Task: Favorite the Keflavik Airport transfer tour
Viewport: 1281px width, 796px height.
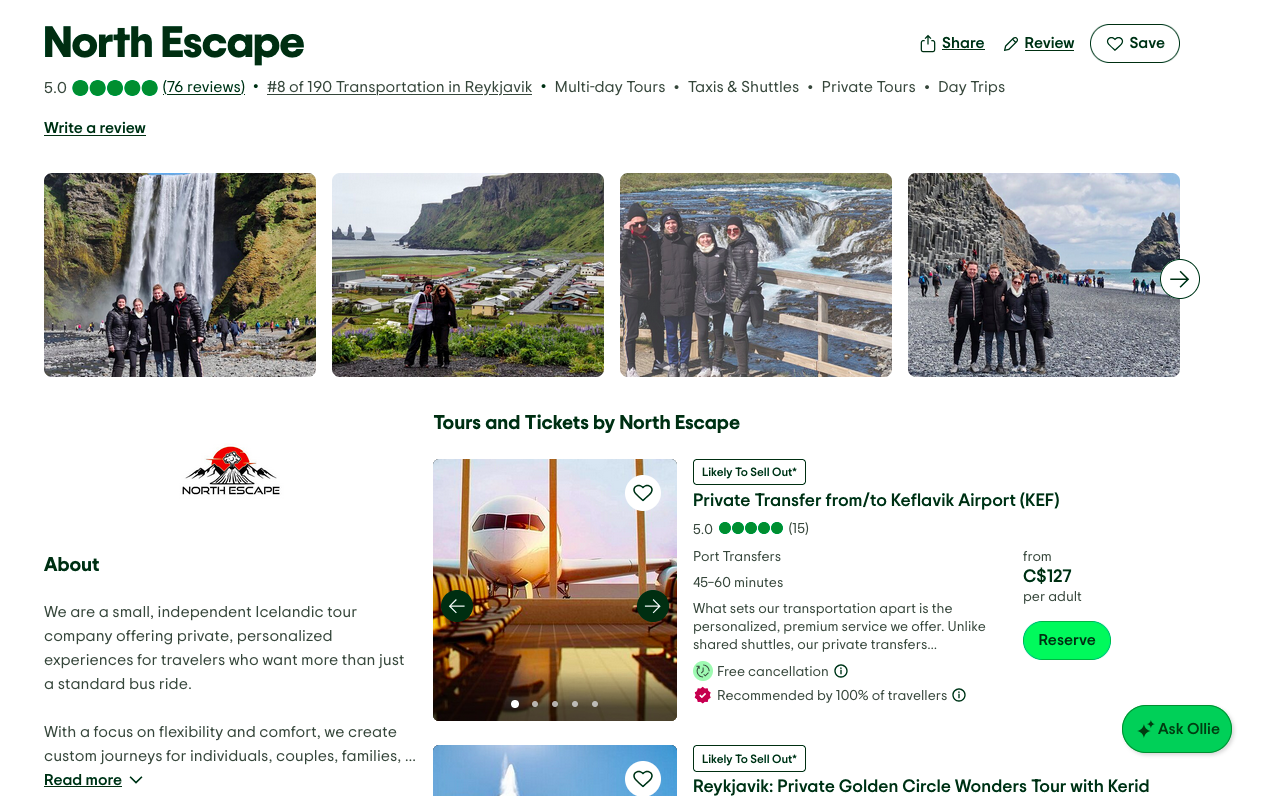Action: click(x=643, y=492)
